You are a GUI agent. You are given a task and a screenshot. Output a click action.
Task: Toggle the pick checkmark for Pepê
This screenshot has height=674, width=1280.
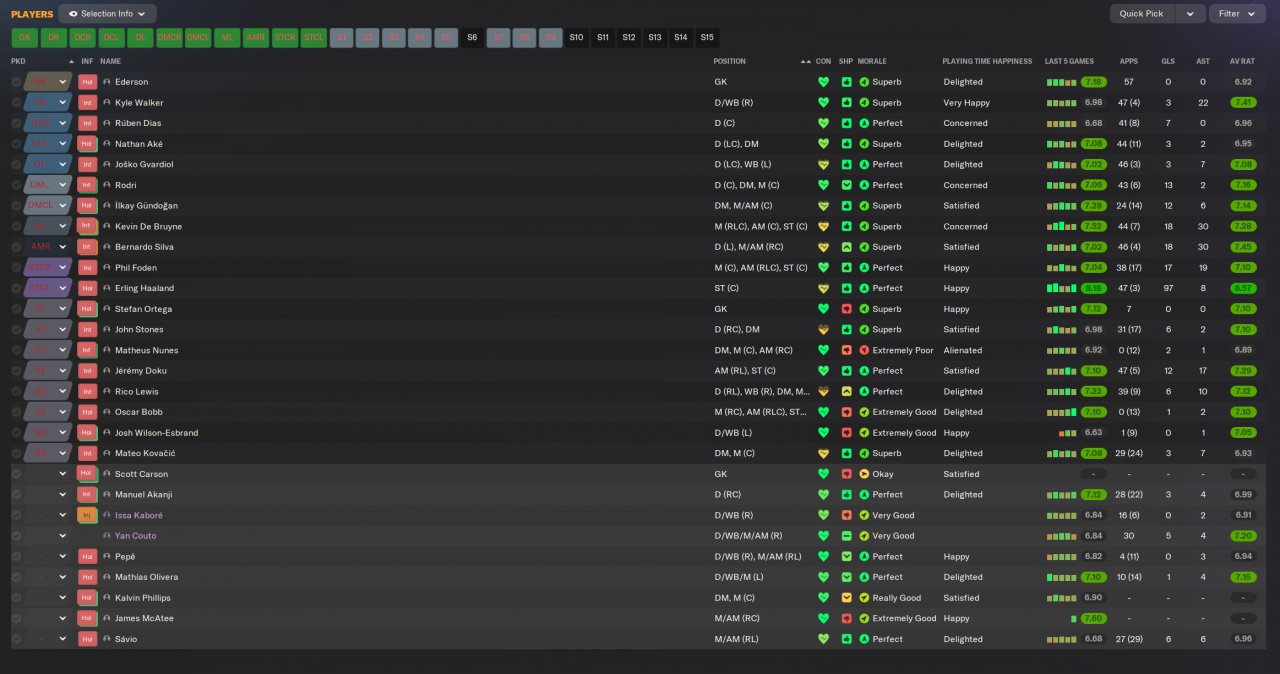click(x=16, y=556)
